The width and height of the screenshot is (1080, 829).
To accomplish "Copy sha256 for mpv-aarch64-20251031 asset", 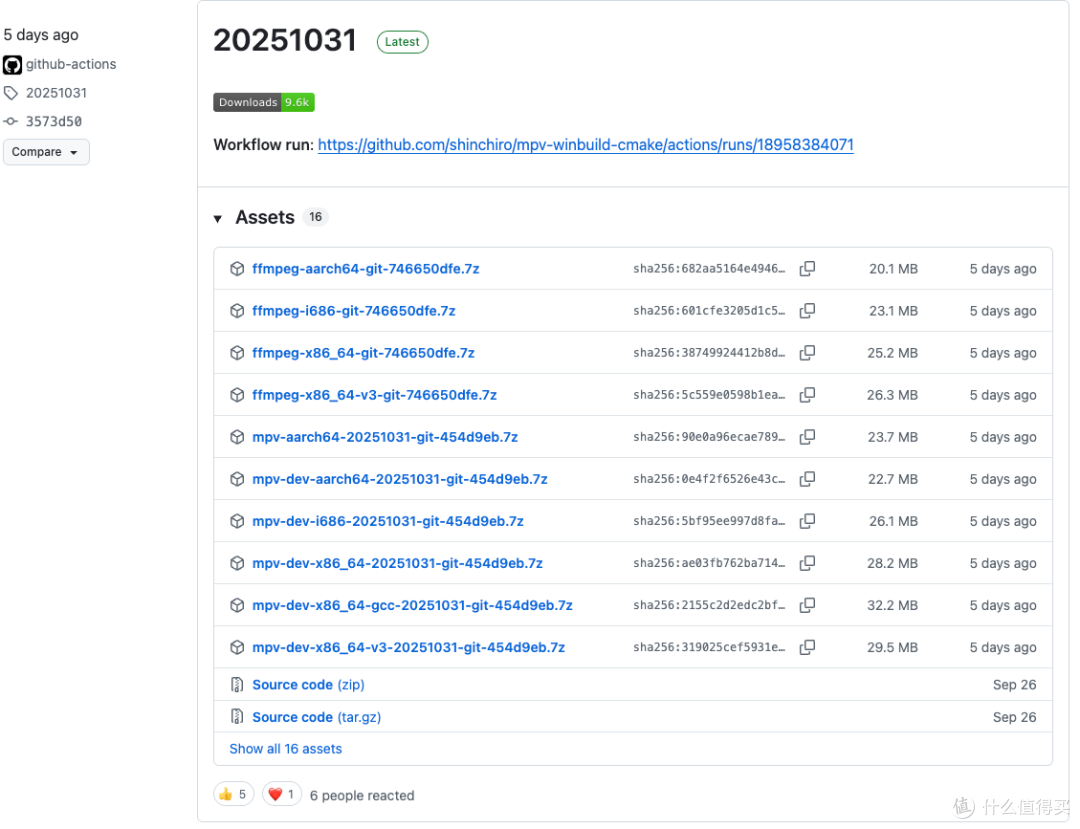I will [x=807, y=437].
